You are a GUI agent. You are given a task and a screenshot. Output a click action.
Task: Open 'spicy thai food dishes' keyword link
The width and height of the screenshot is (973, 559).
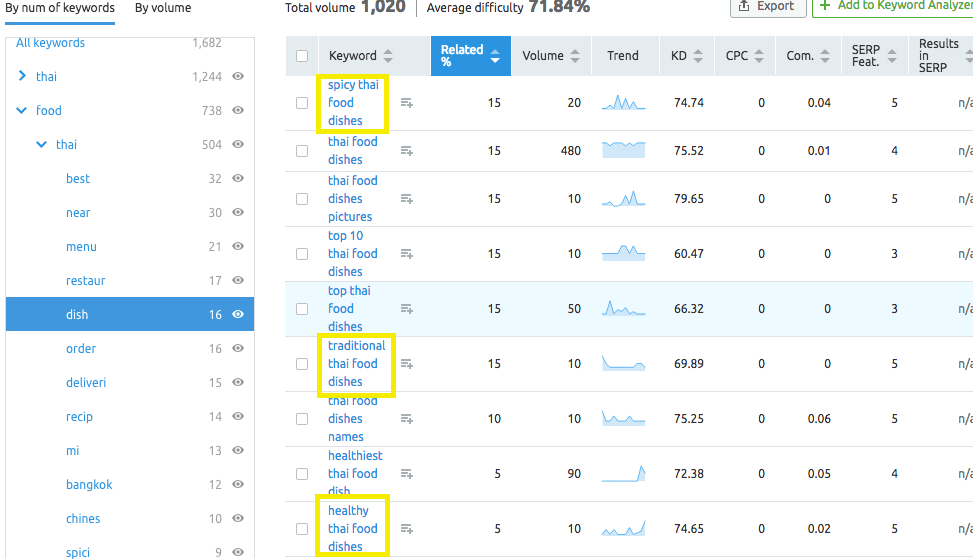tap(353, 102)
